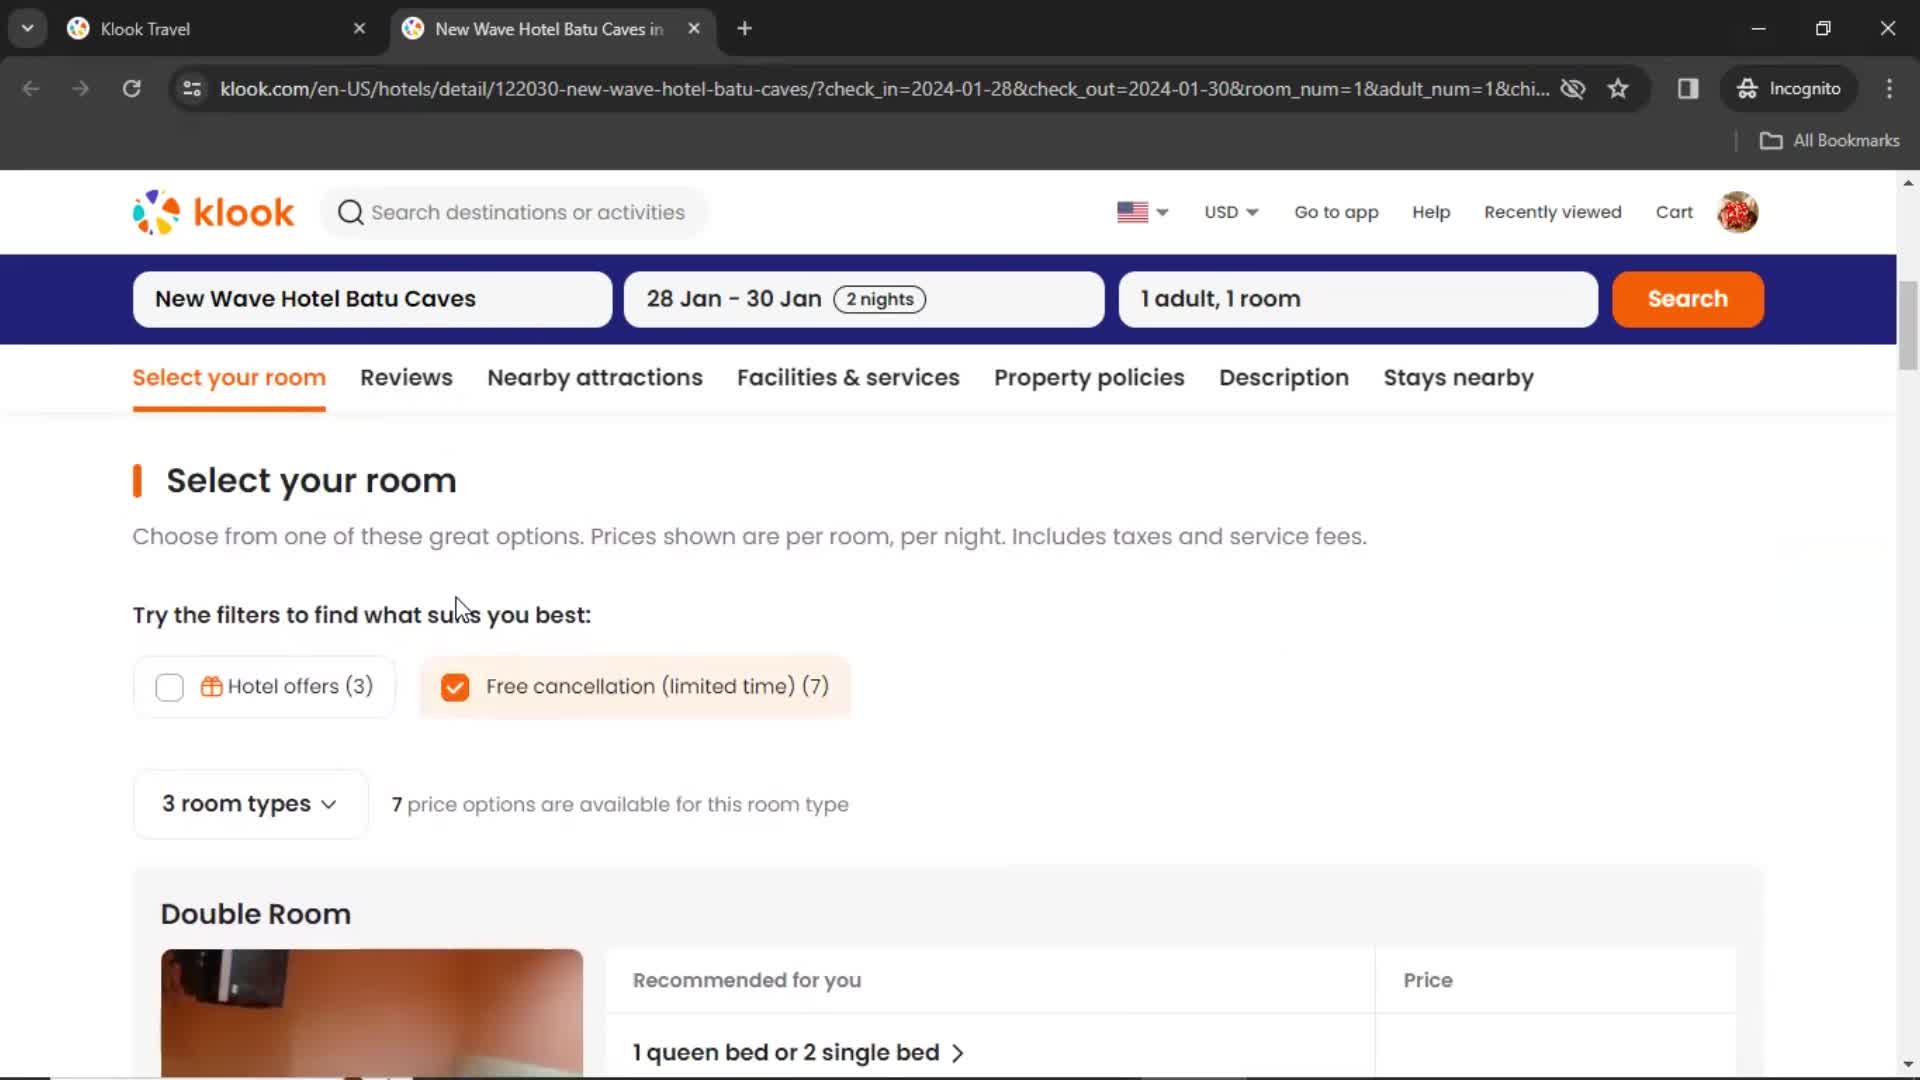Click the check-in date input field

click(864, 298)
